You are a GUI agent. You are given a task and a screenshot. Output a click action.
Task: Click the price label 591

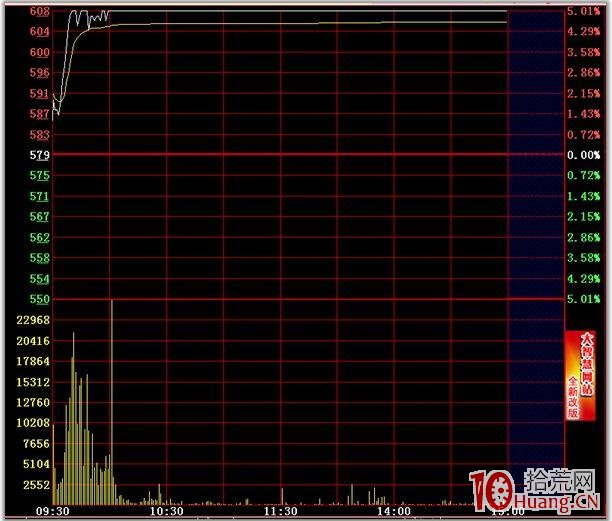40,93
